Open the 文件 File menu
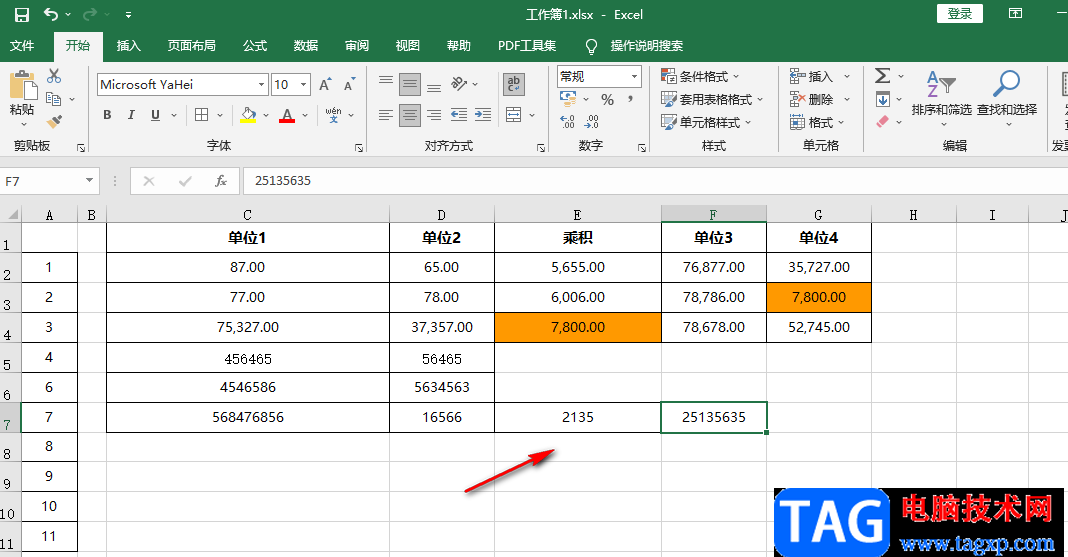 tap(22, 46)
